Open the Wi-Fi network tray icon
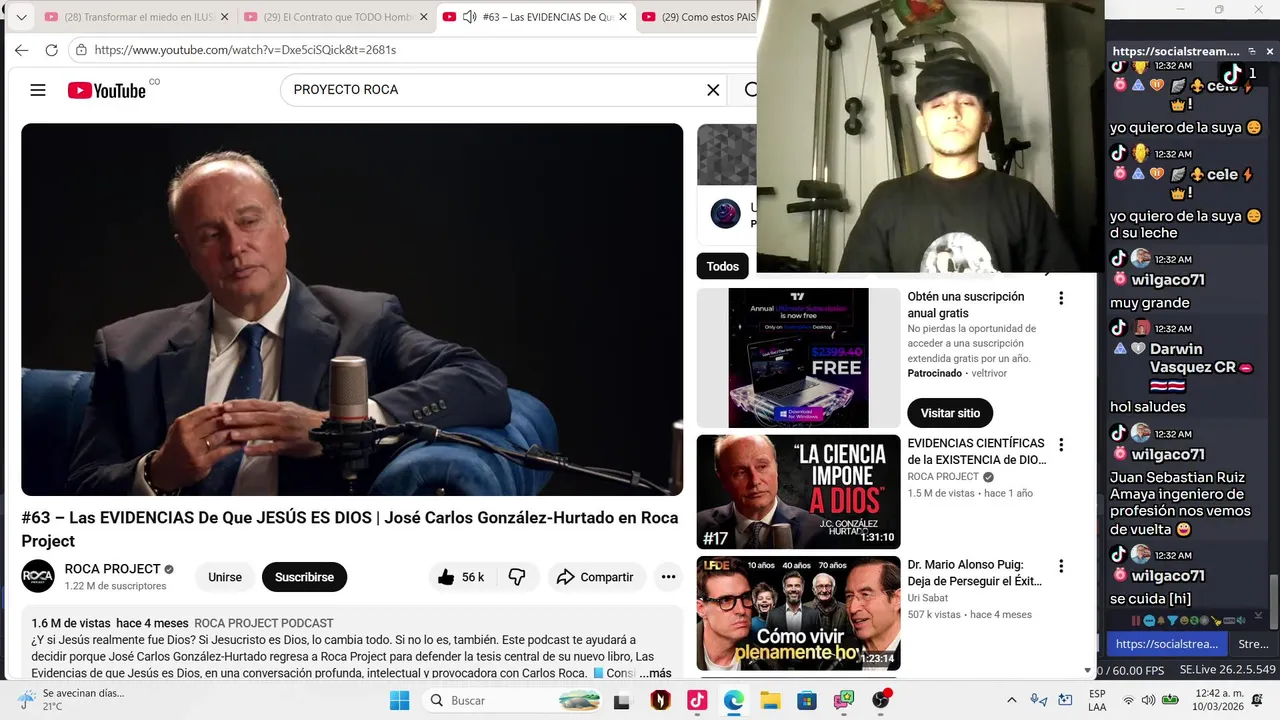1280x720 pixels. point(1128,700)
